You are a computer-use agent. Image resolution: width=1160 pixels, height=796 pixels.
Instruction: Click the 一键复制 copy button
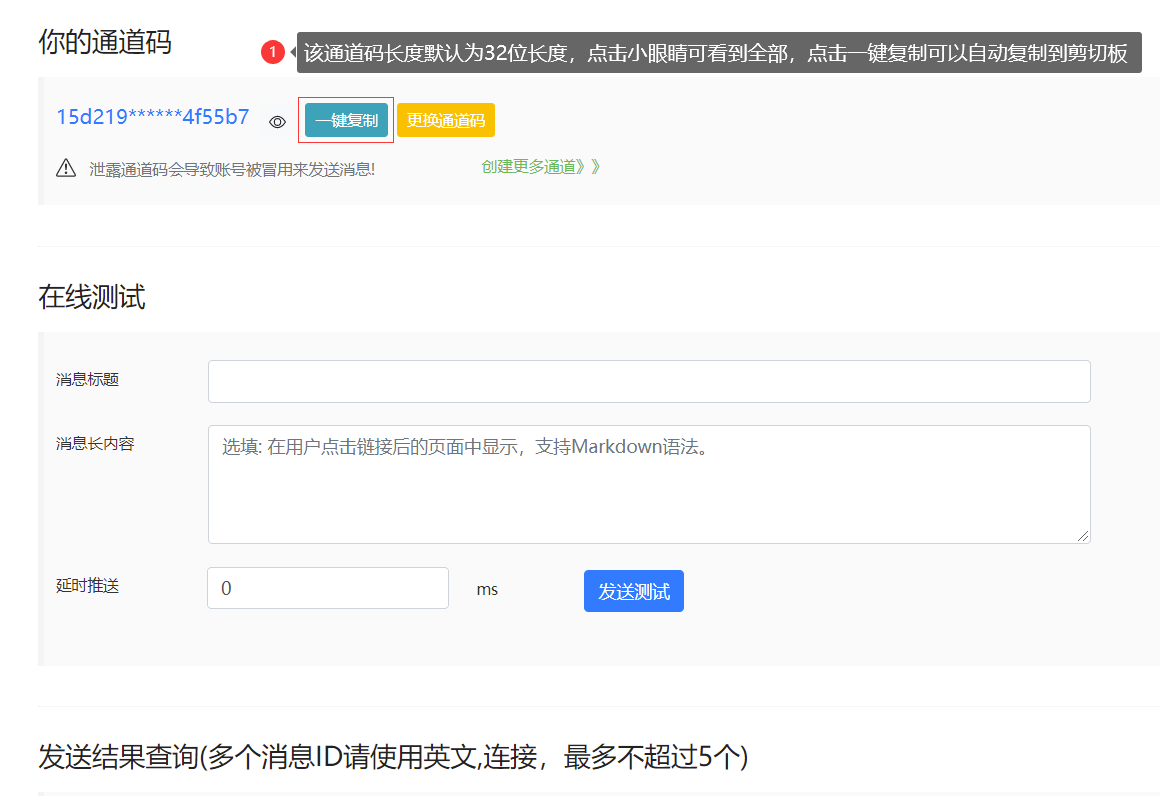pyautogui.click(x=346, y=120)
